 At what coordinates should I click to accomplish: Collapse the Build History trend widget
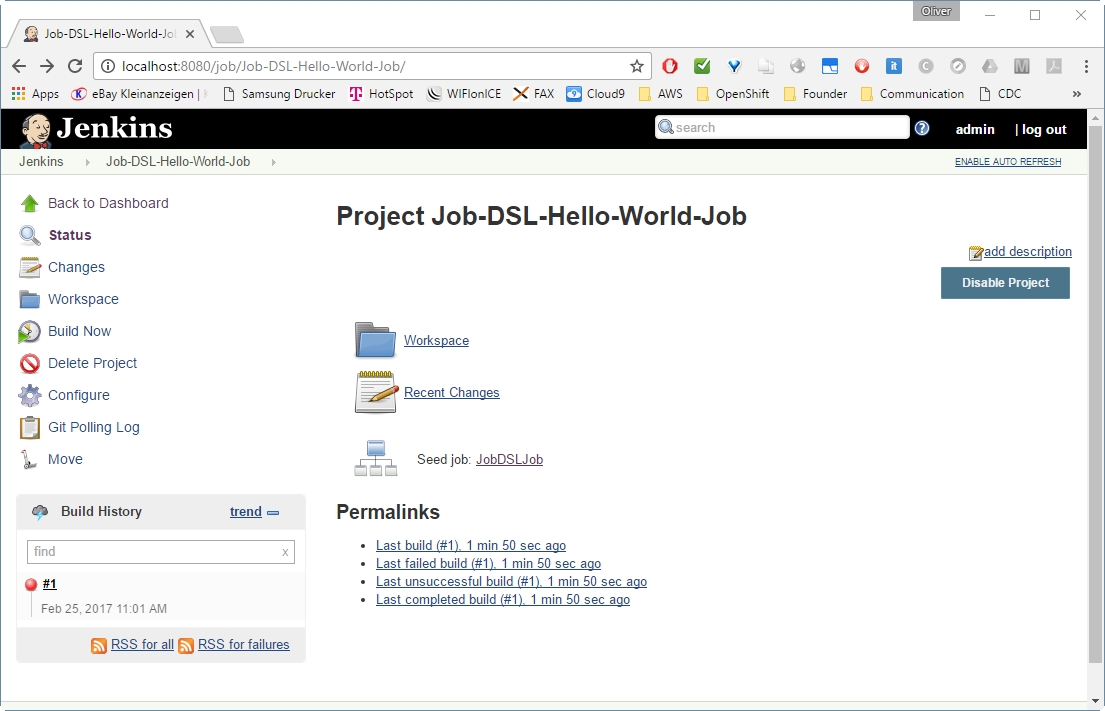pos(273,512)
